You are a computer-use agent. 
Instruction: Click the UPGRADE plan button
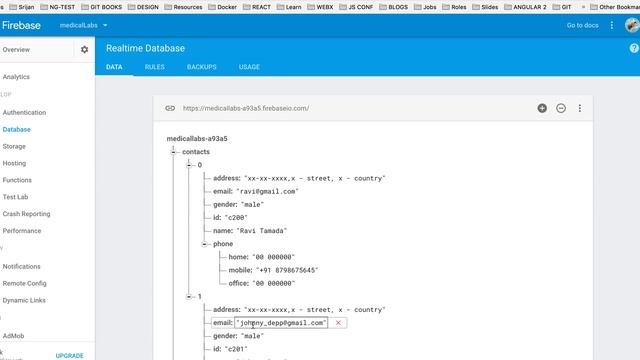pyautogui.click(x=69, y=356)
